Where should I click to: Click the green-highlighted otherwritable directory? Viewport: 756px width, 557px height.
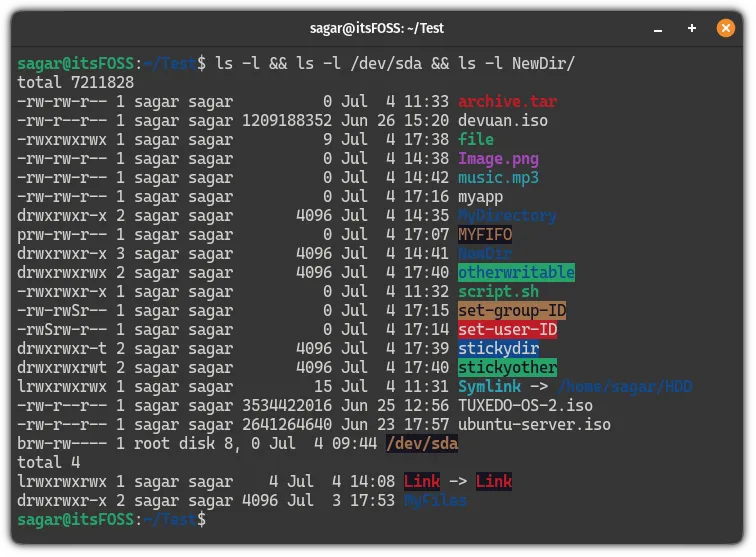pyautogui.click(x=516, y=272)
